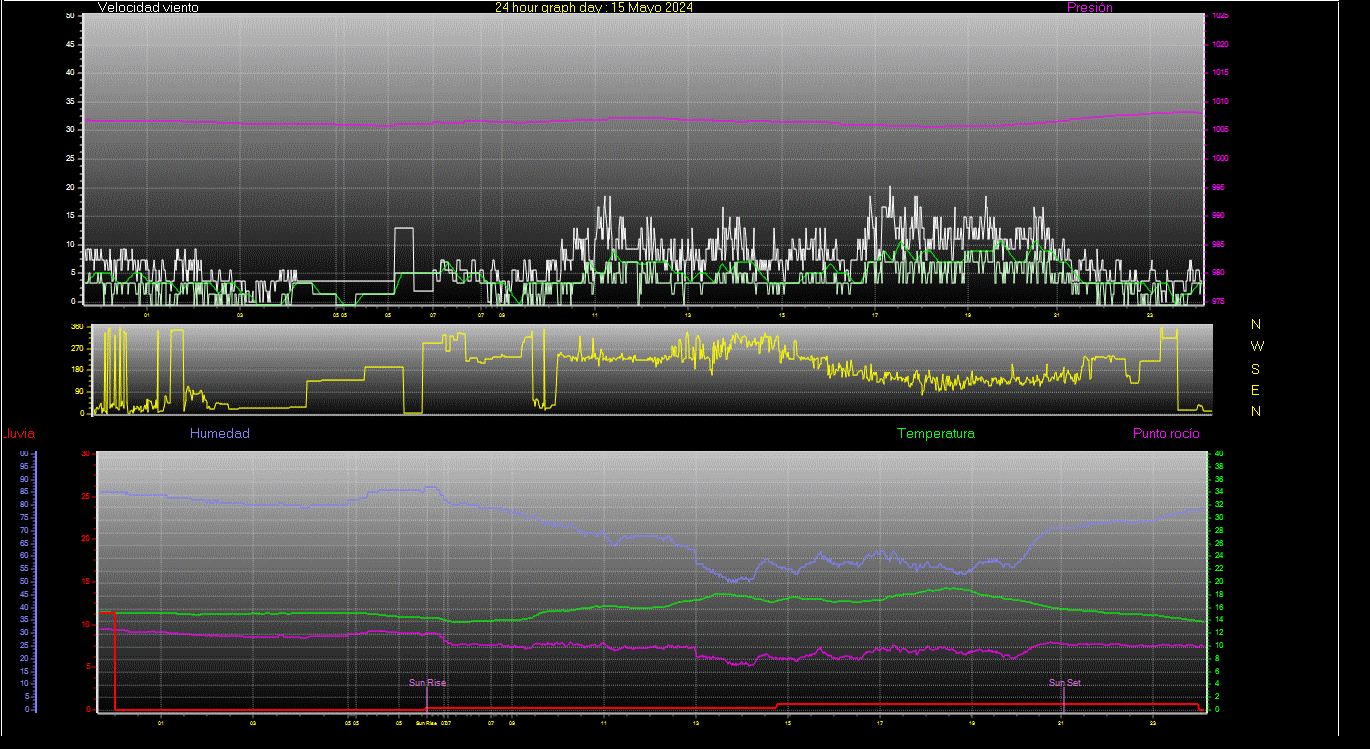Click the '995' value on pressure axis

(1218, 187)
